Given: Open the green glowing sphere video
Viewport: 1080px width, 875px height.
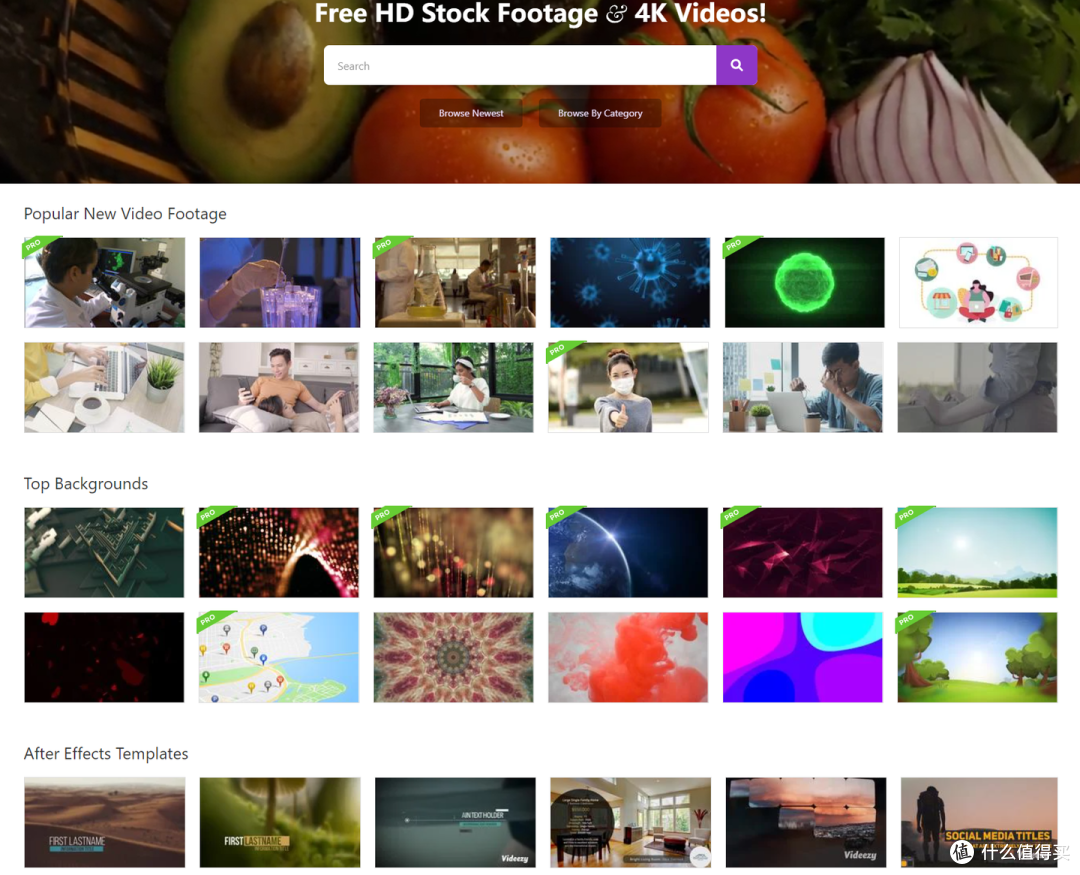Looking at the screenshot, I should pos(804,282).
